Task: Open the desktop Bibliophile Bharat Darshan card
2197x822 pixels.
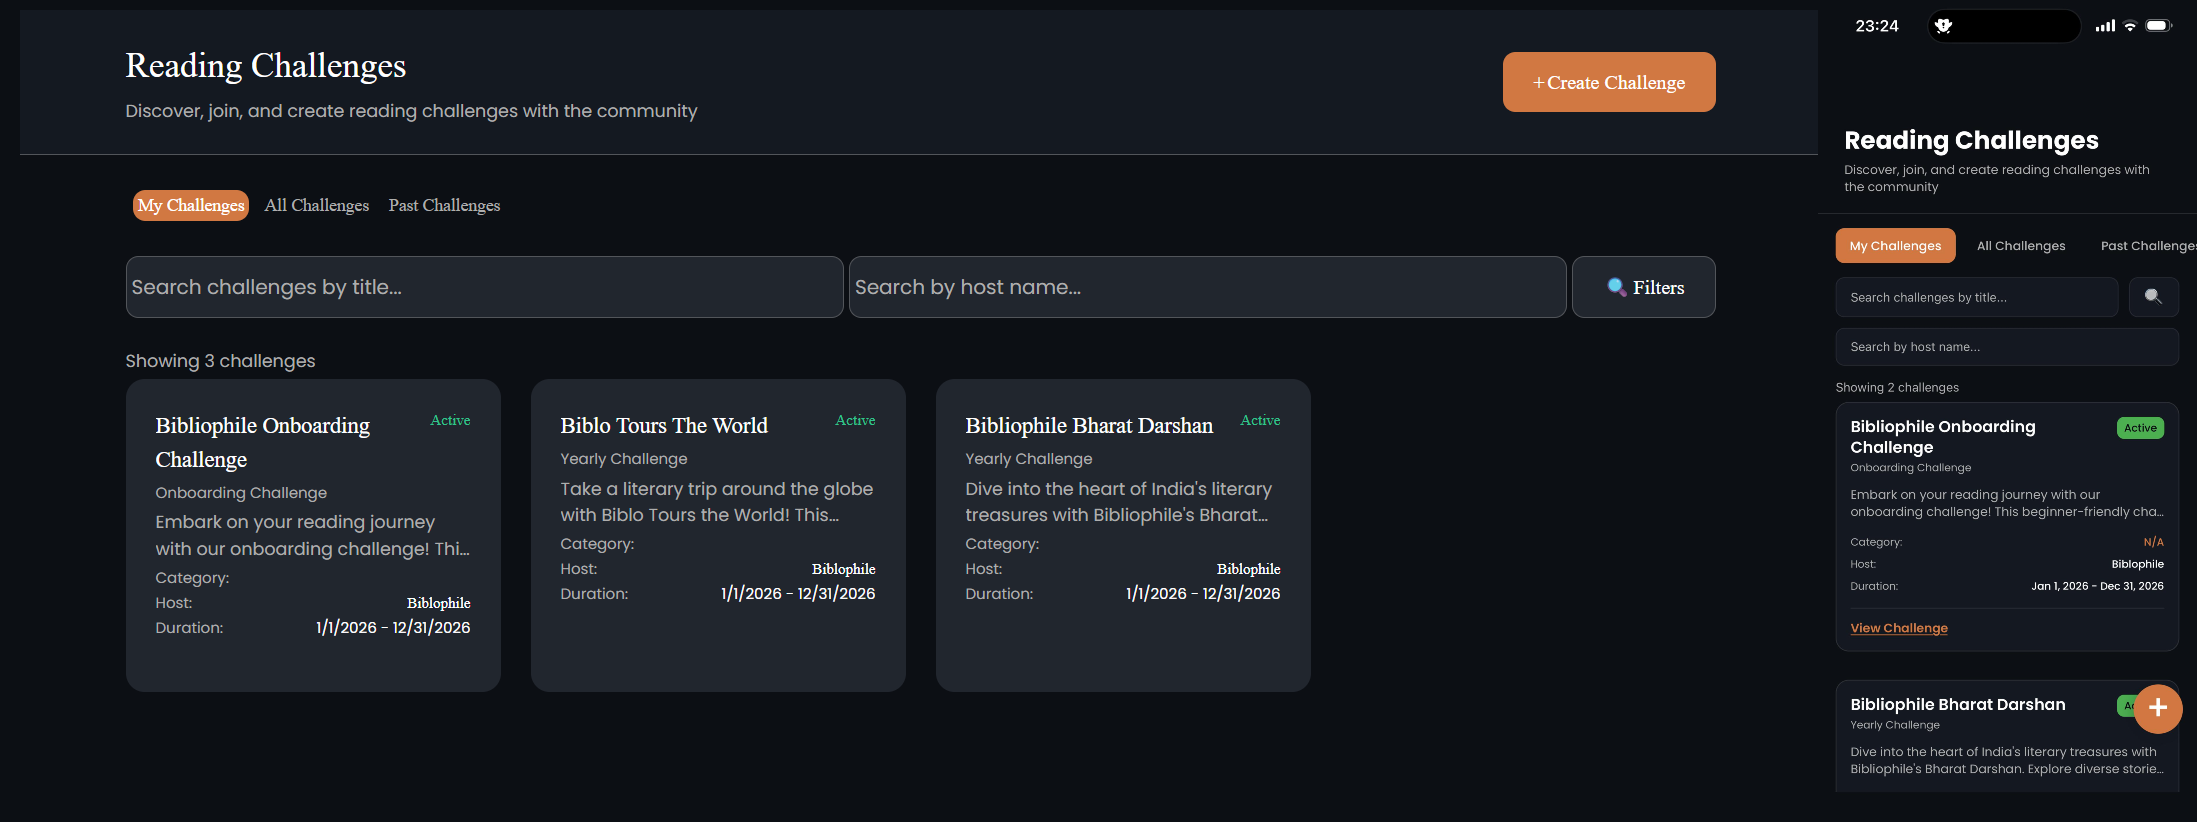Action: [x=1122, y=535]
